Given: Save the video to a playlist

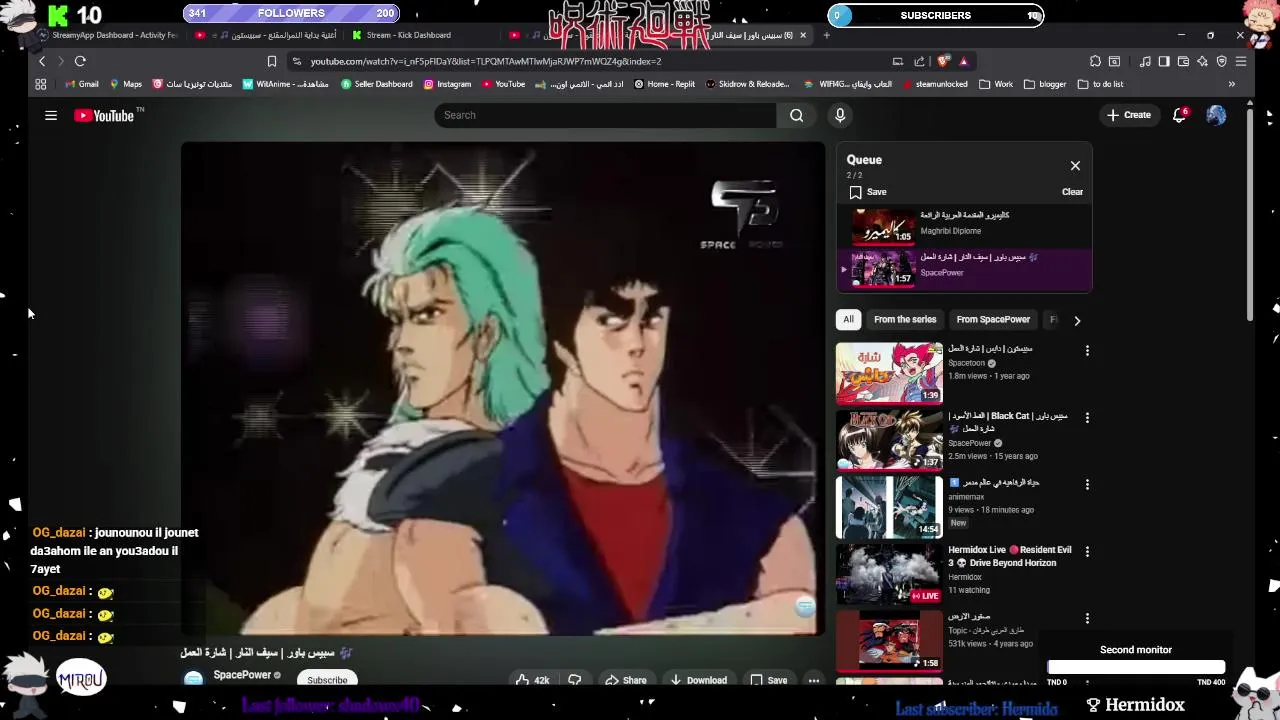Looking at the screenshot, I should coord(768,680).
